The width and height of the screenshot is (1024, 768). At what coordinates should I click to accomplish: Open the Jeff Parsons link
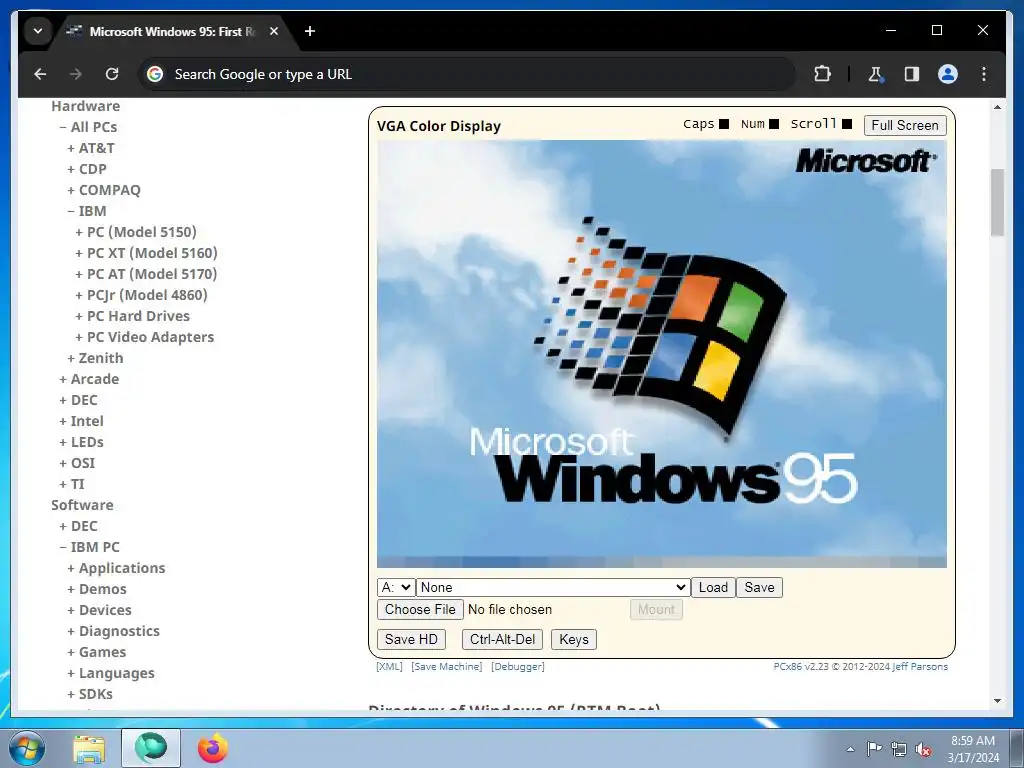coord(920,667)
